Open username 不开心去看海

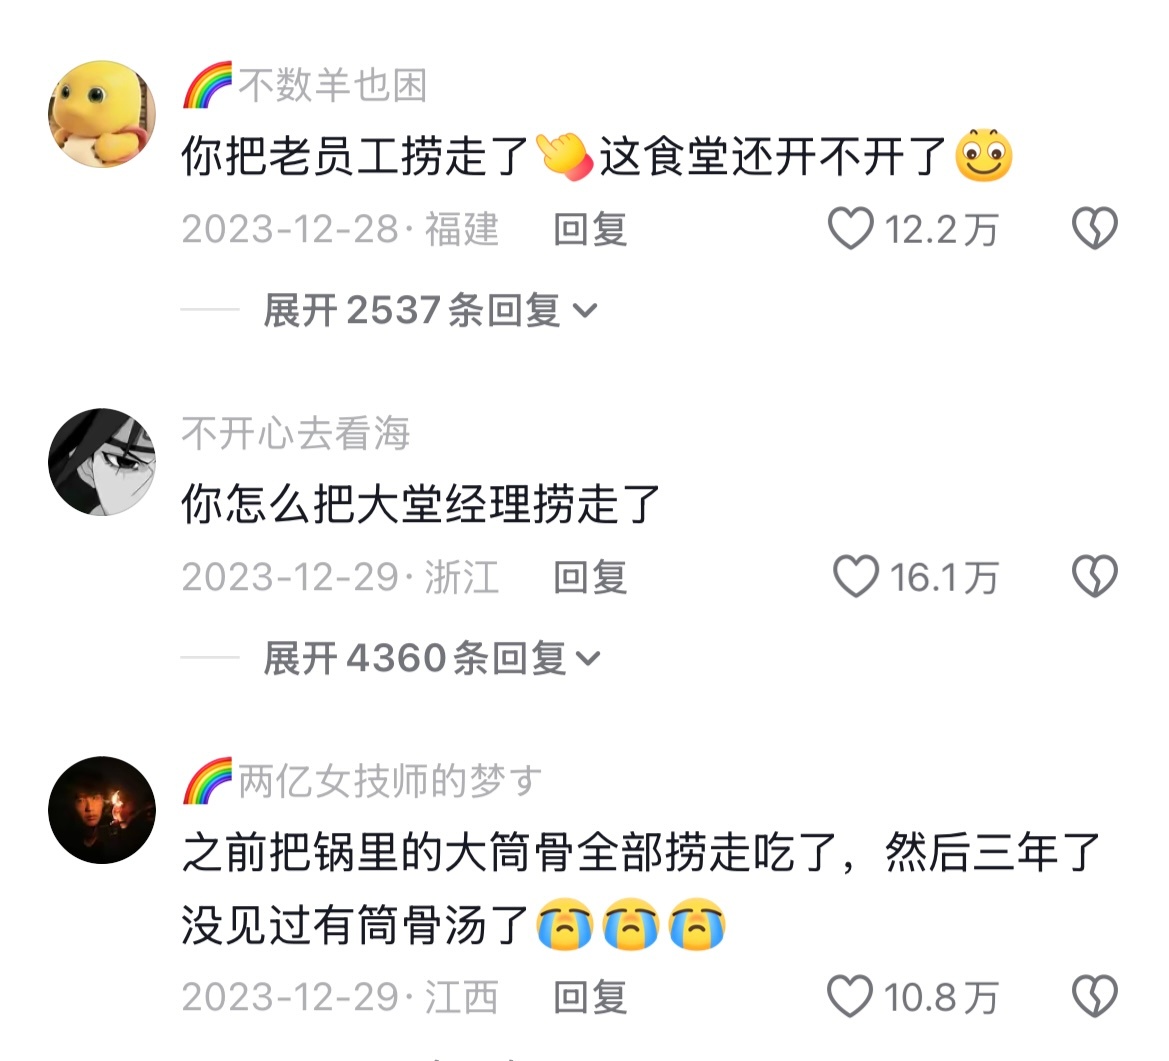pos(296,433)
